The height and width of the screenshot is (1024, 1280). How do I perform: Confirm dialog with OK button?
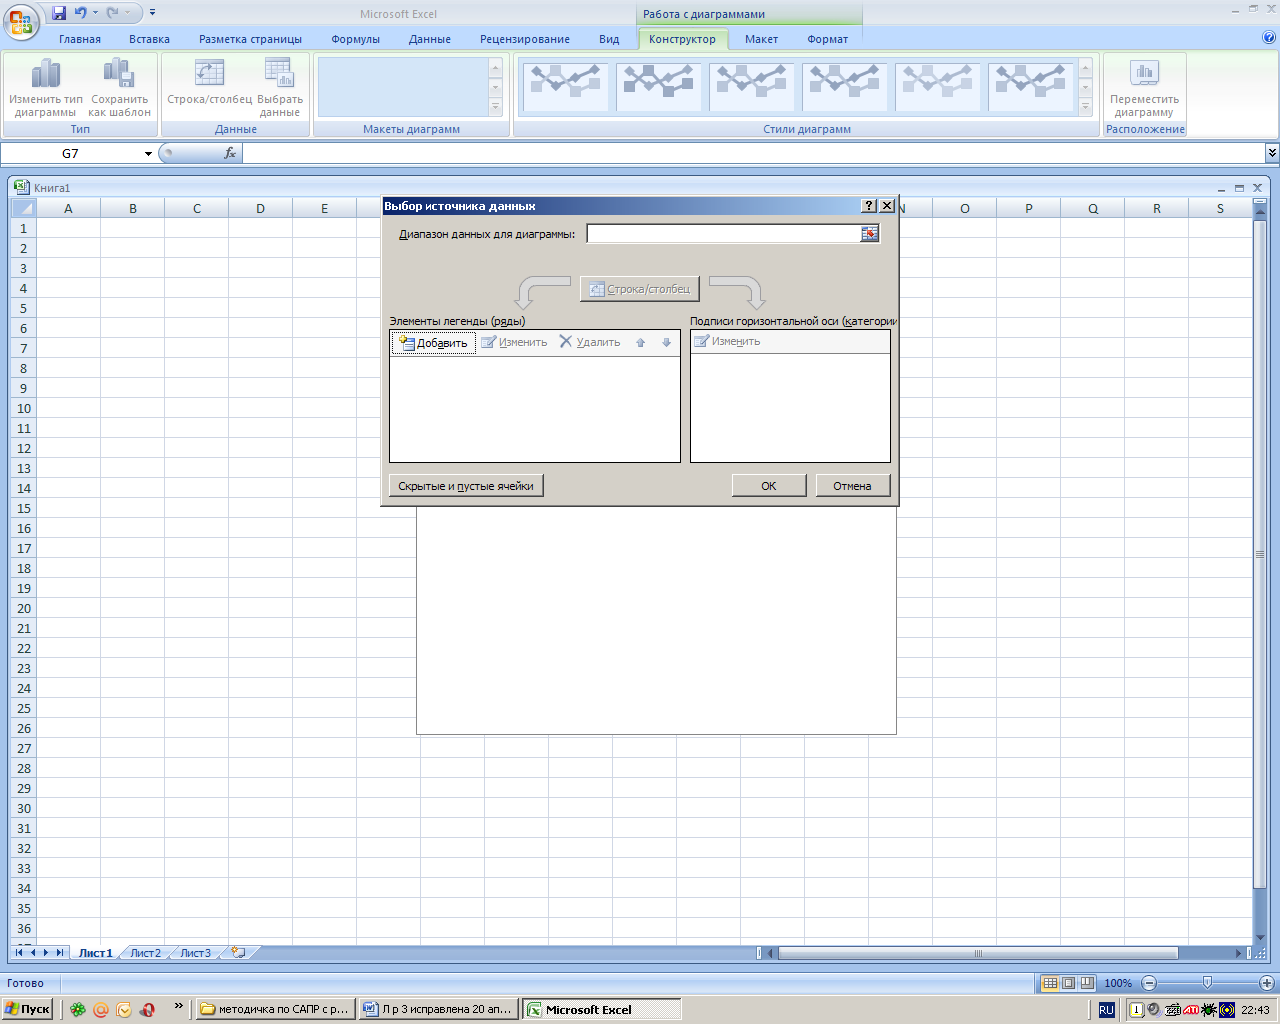(769, 486)
